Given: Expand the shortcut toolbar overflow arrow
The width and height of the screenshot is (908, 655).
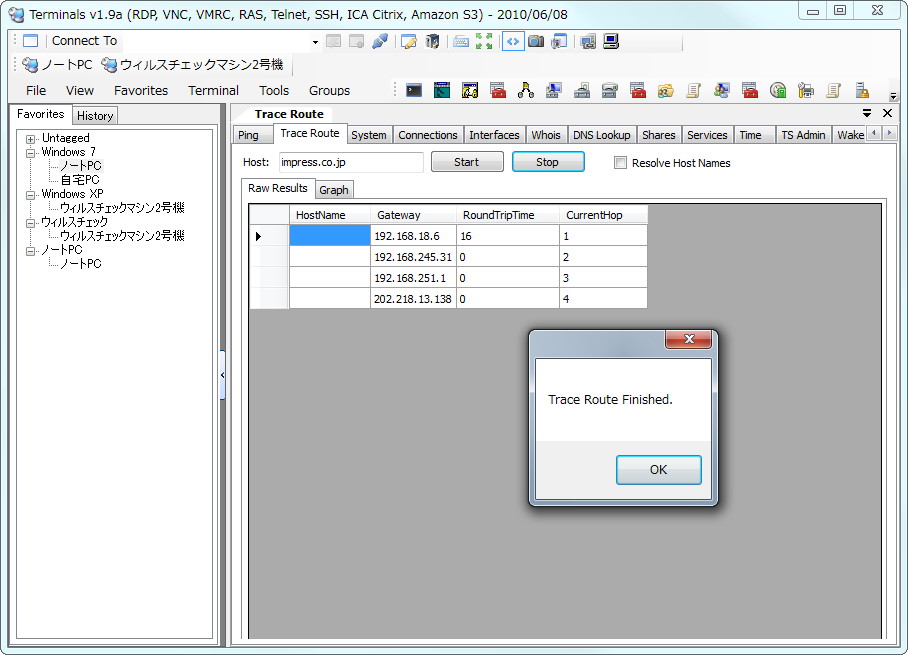Looking at the screenshot, I should point(893,96).
